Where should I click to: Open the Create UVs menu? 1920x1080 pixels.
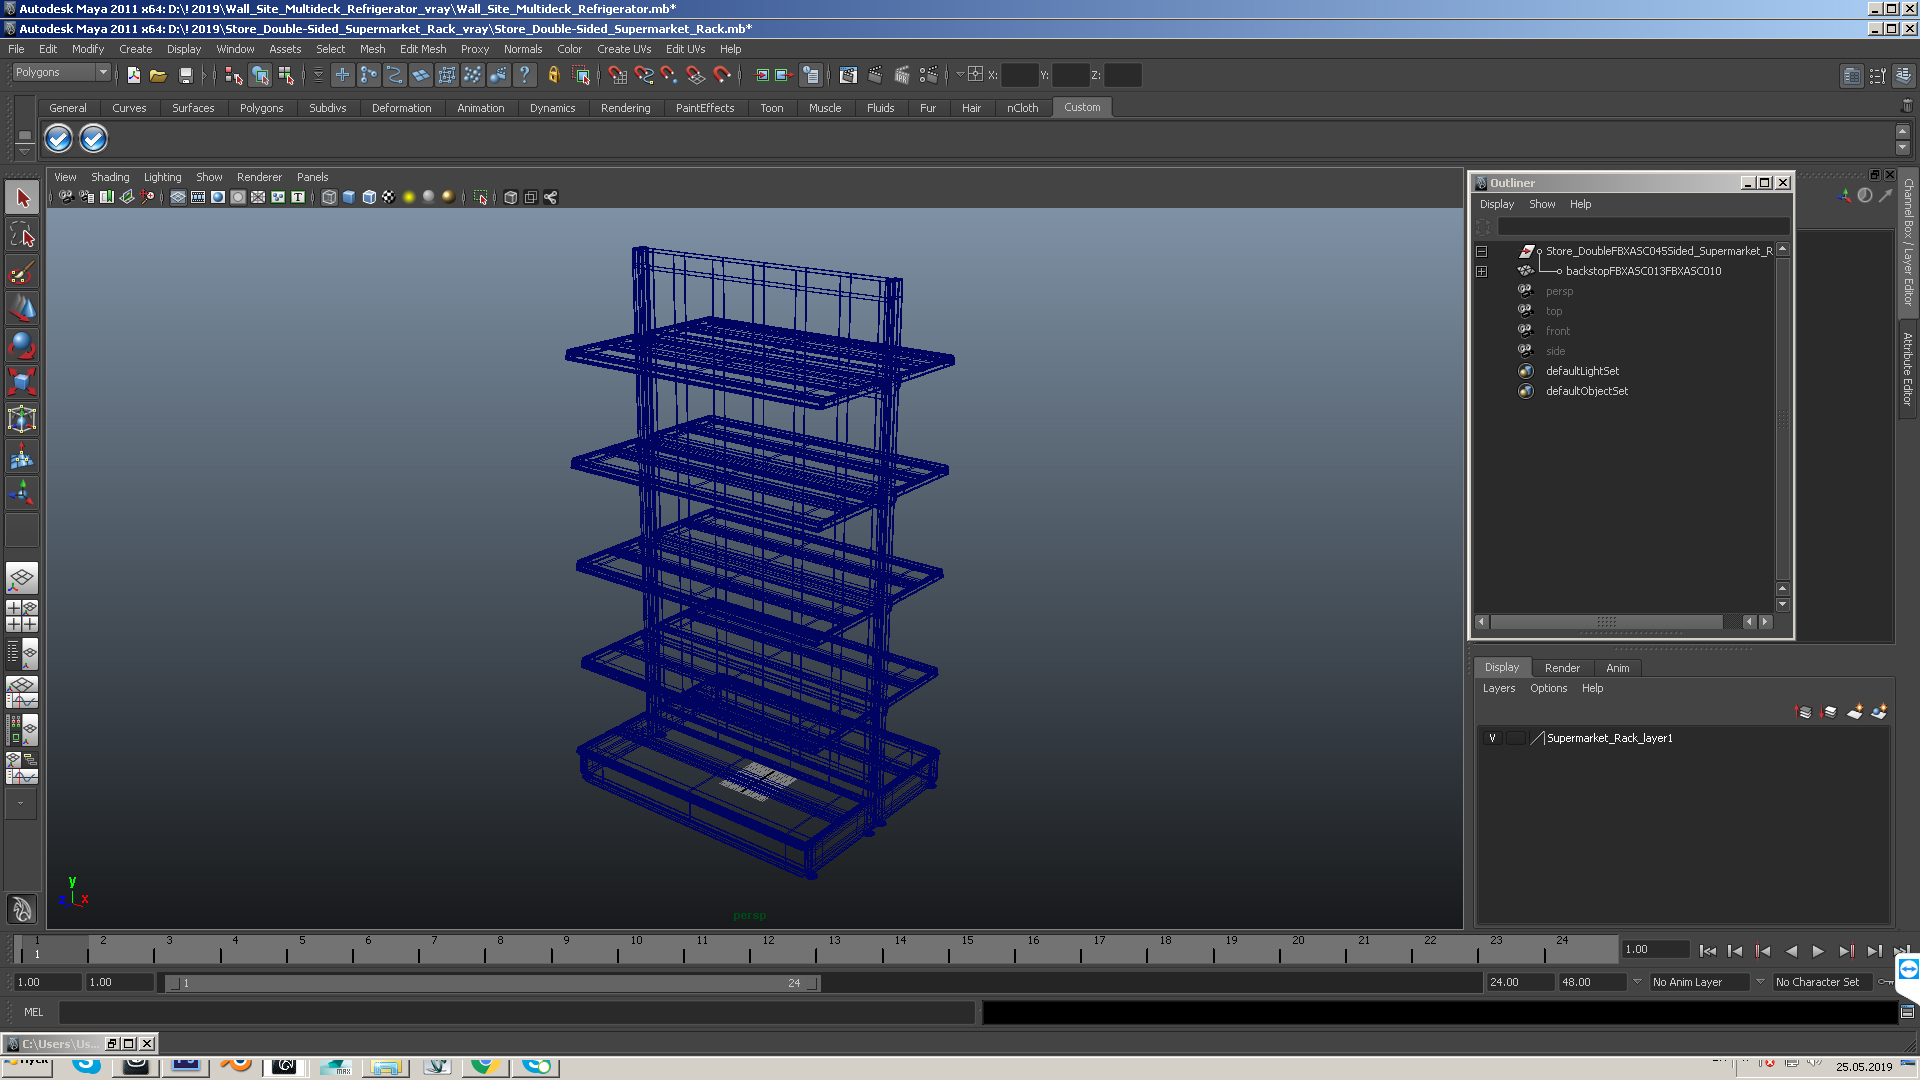click(624, 49)
